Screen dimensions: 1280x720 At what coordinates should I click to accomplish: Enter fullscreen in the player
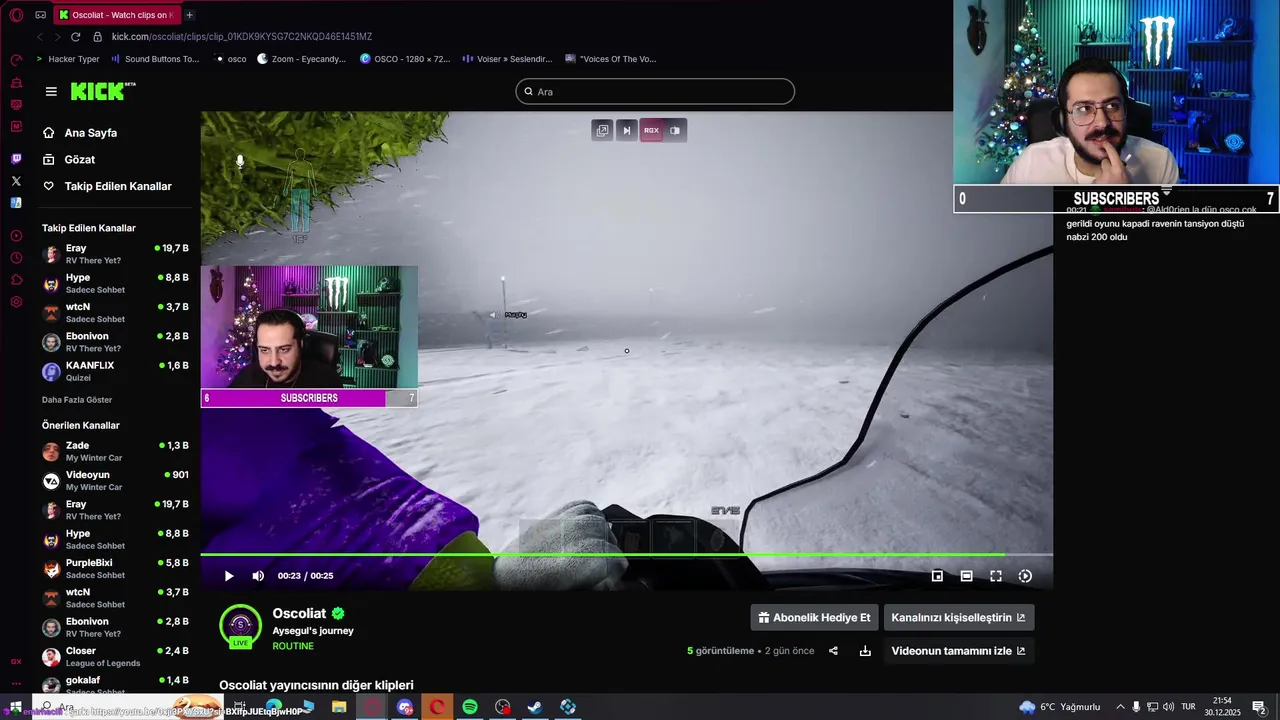(996, 576)
